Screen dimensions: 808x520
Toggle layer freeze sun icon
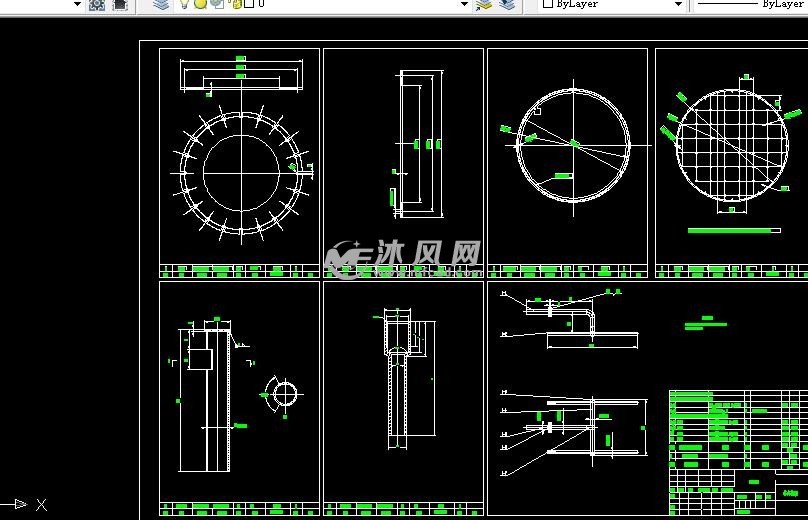click(x=200, y=4)
